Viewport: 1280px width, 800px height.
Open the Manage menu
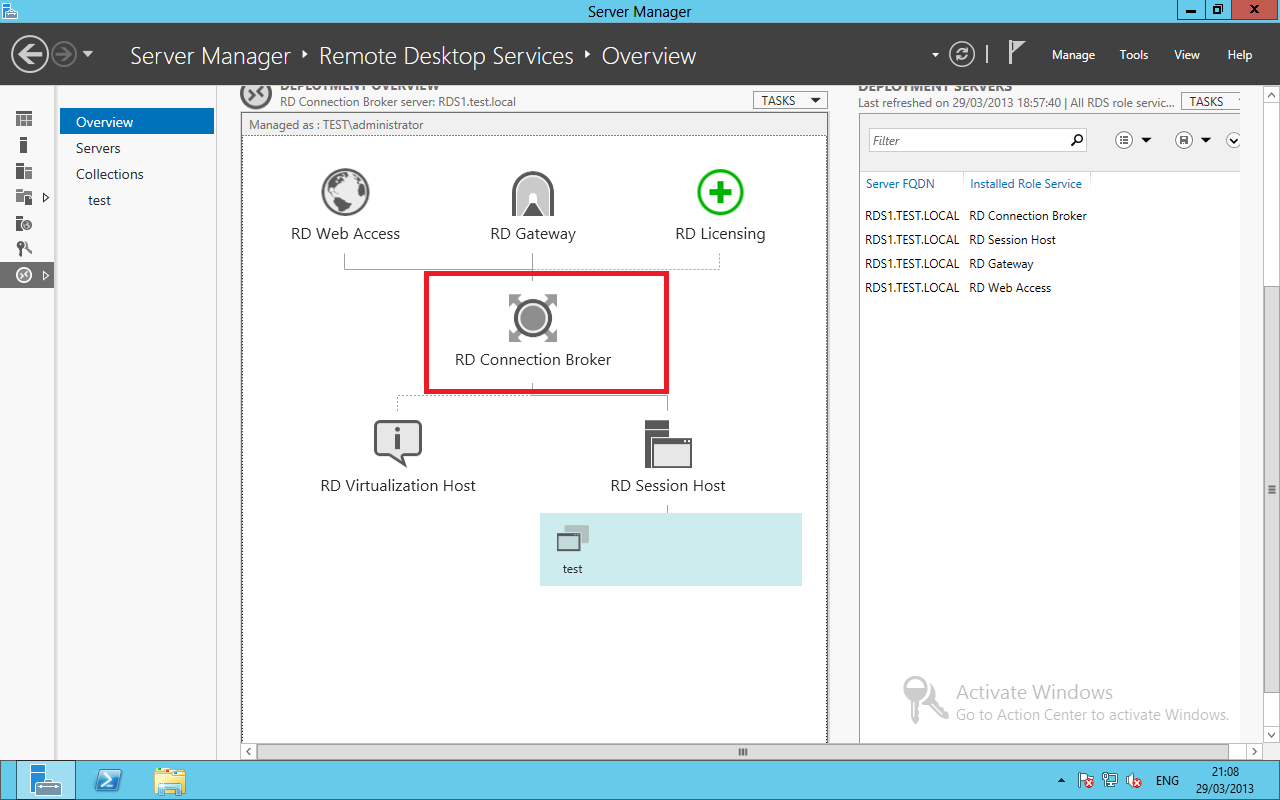click(x=1073, y=55)
